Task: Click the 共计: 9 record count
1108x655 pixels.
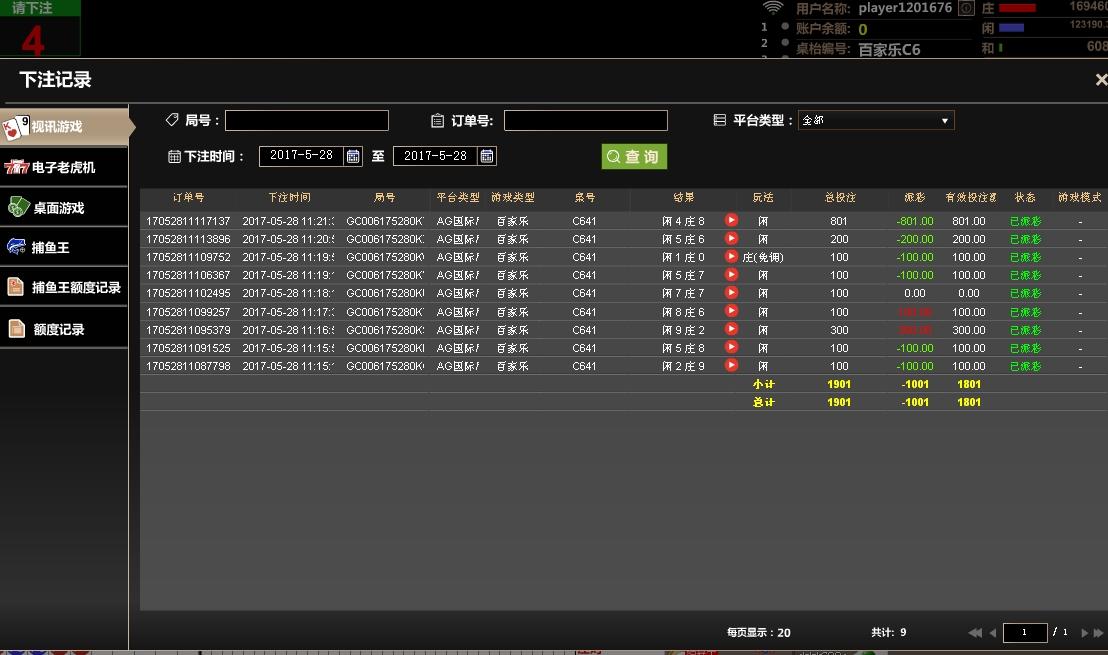Action: point(889,632)
